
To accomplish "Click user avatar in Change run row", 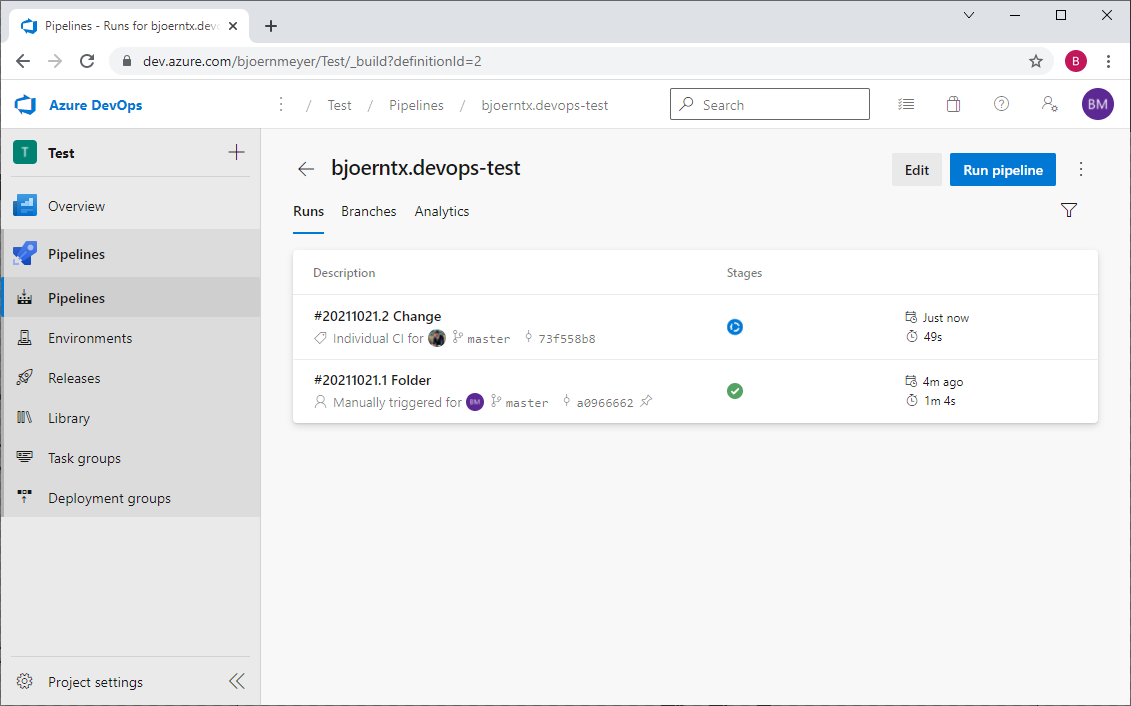I will pyautogui.click(x=437, y=337).
